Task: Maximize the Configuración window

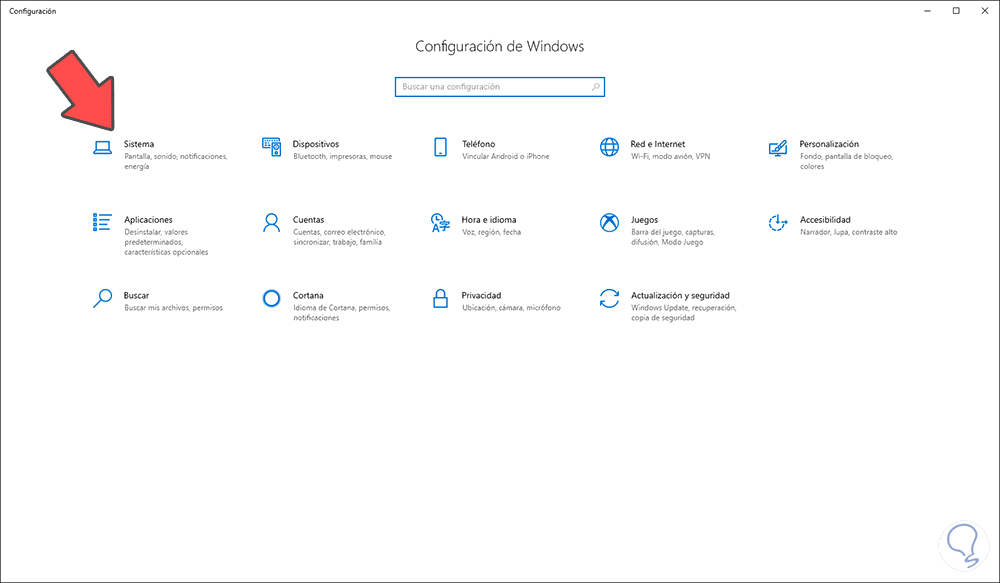Action: point(955,10)
